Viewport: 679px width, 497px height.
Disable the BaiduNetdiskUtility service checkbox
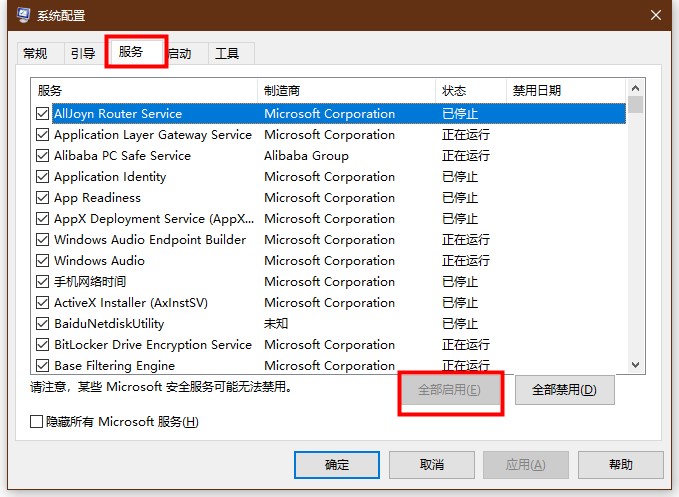pos(42,324)
